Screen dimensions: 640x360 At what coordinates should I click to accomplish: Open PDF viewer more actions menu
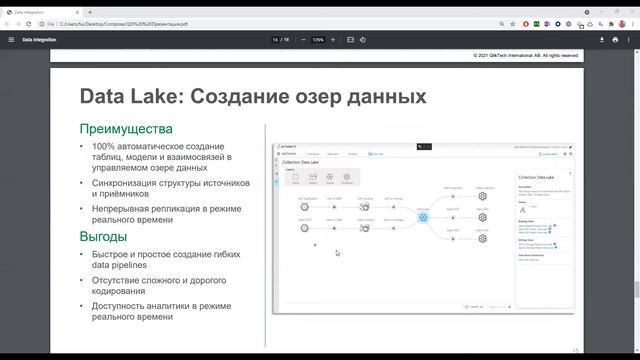629,40
